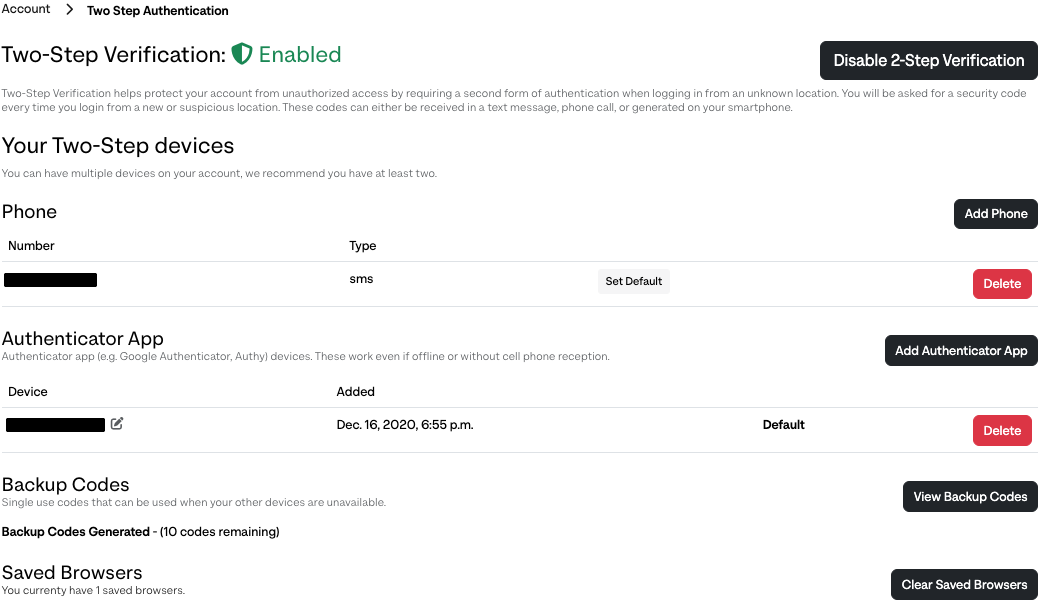This screenshot has width=1047, height=609.
Task: Click the redacted authenticator device name
Action: coord(55,425)
